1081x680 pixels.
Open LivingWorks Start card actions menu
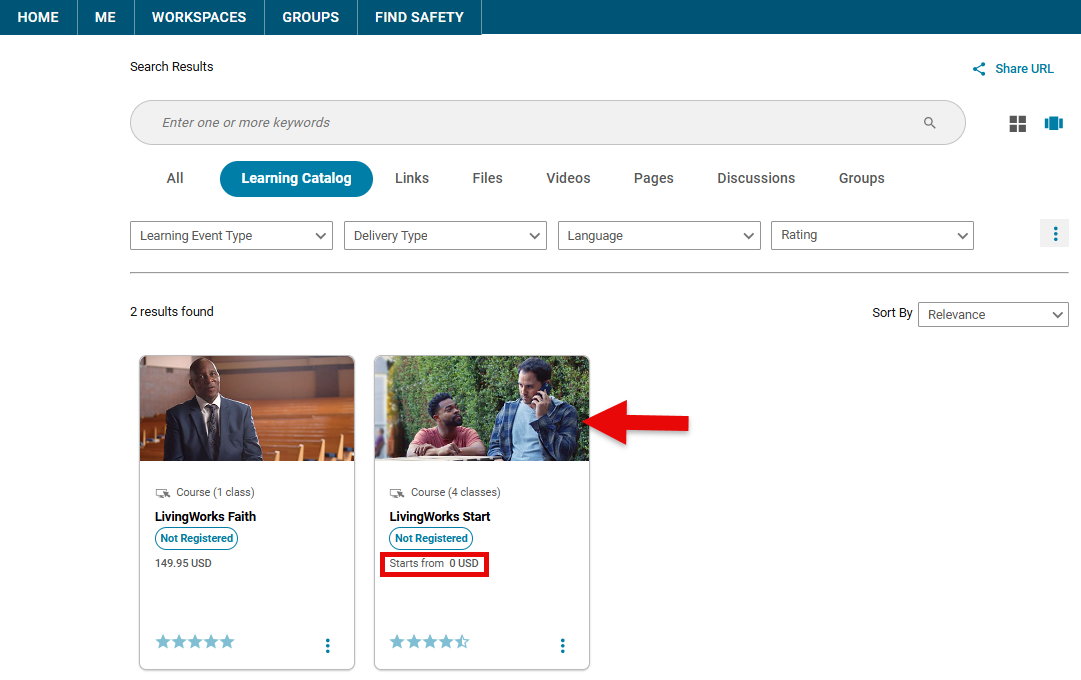point(563,646)
